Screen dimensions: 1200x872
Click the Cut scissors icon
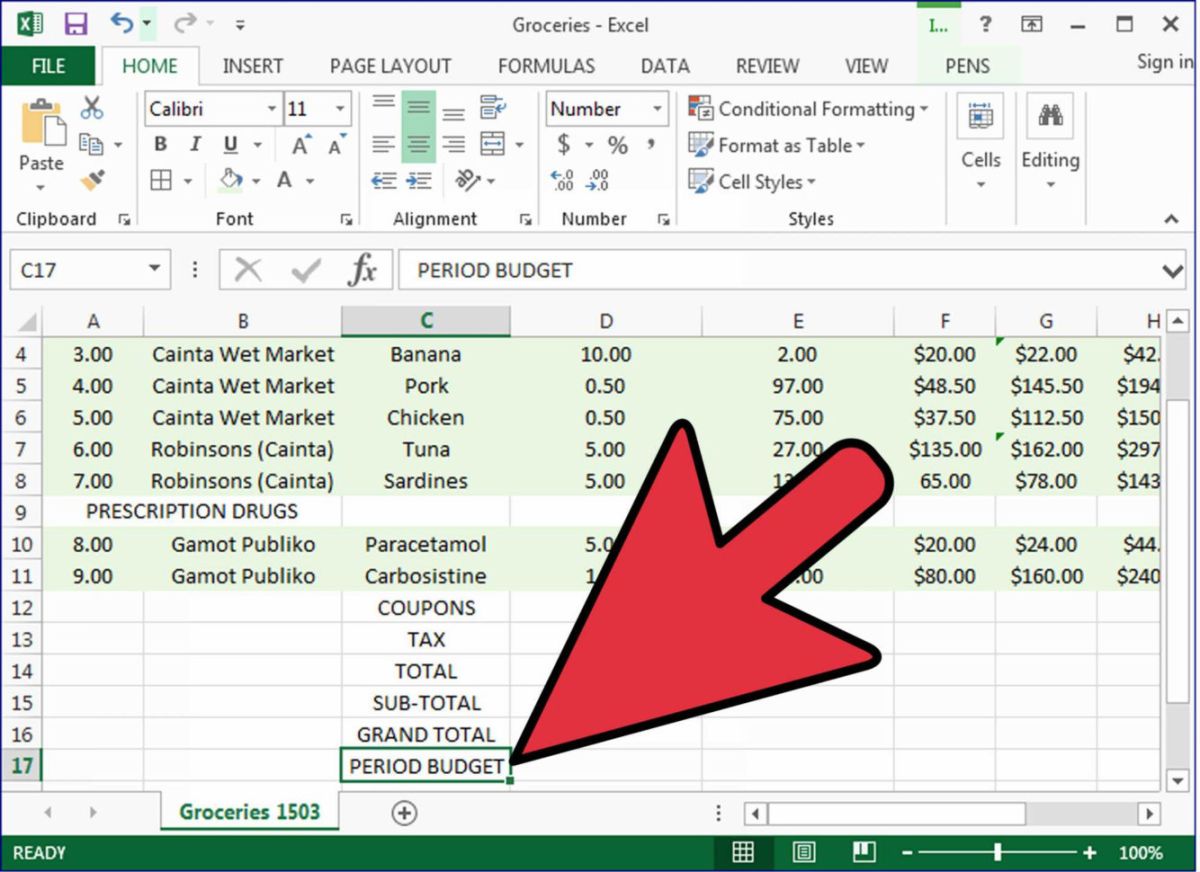pyautogui.click(x=91, y=106)
